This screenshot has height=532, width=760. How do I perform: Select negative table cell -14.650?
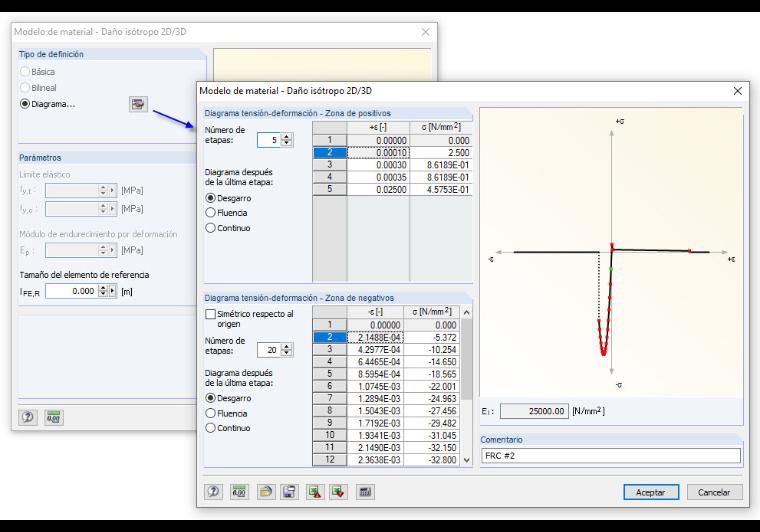click(431, 361)
